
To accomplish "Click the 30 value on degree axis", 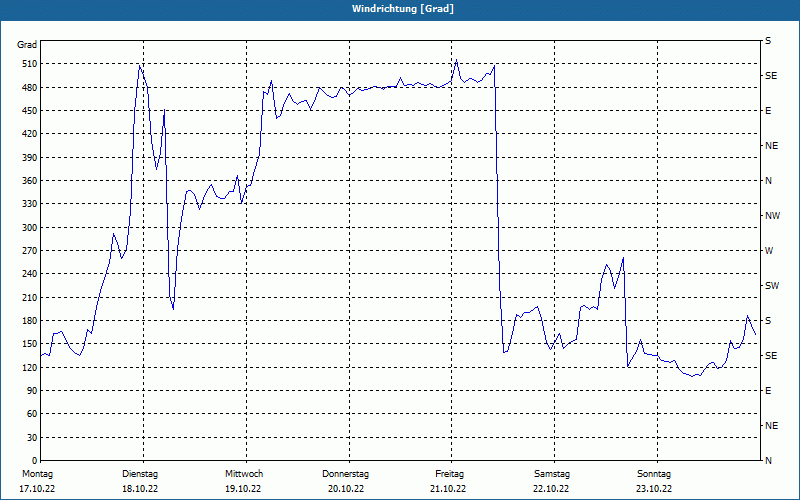I will (31, 438).
